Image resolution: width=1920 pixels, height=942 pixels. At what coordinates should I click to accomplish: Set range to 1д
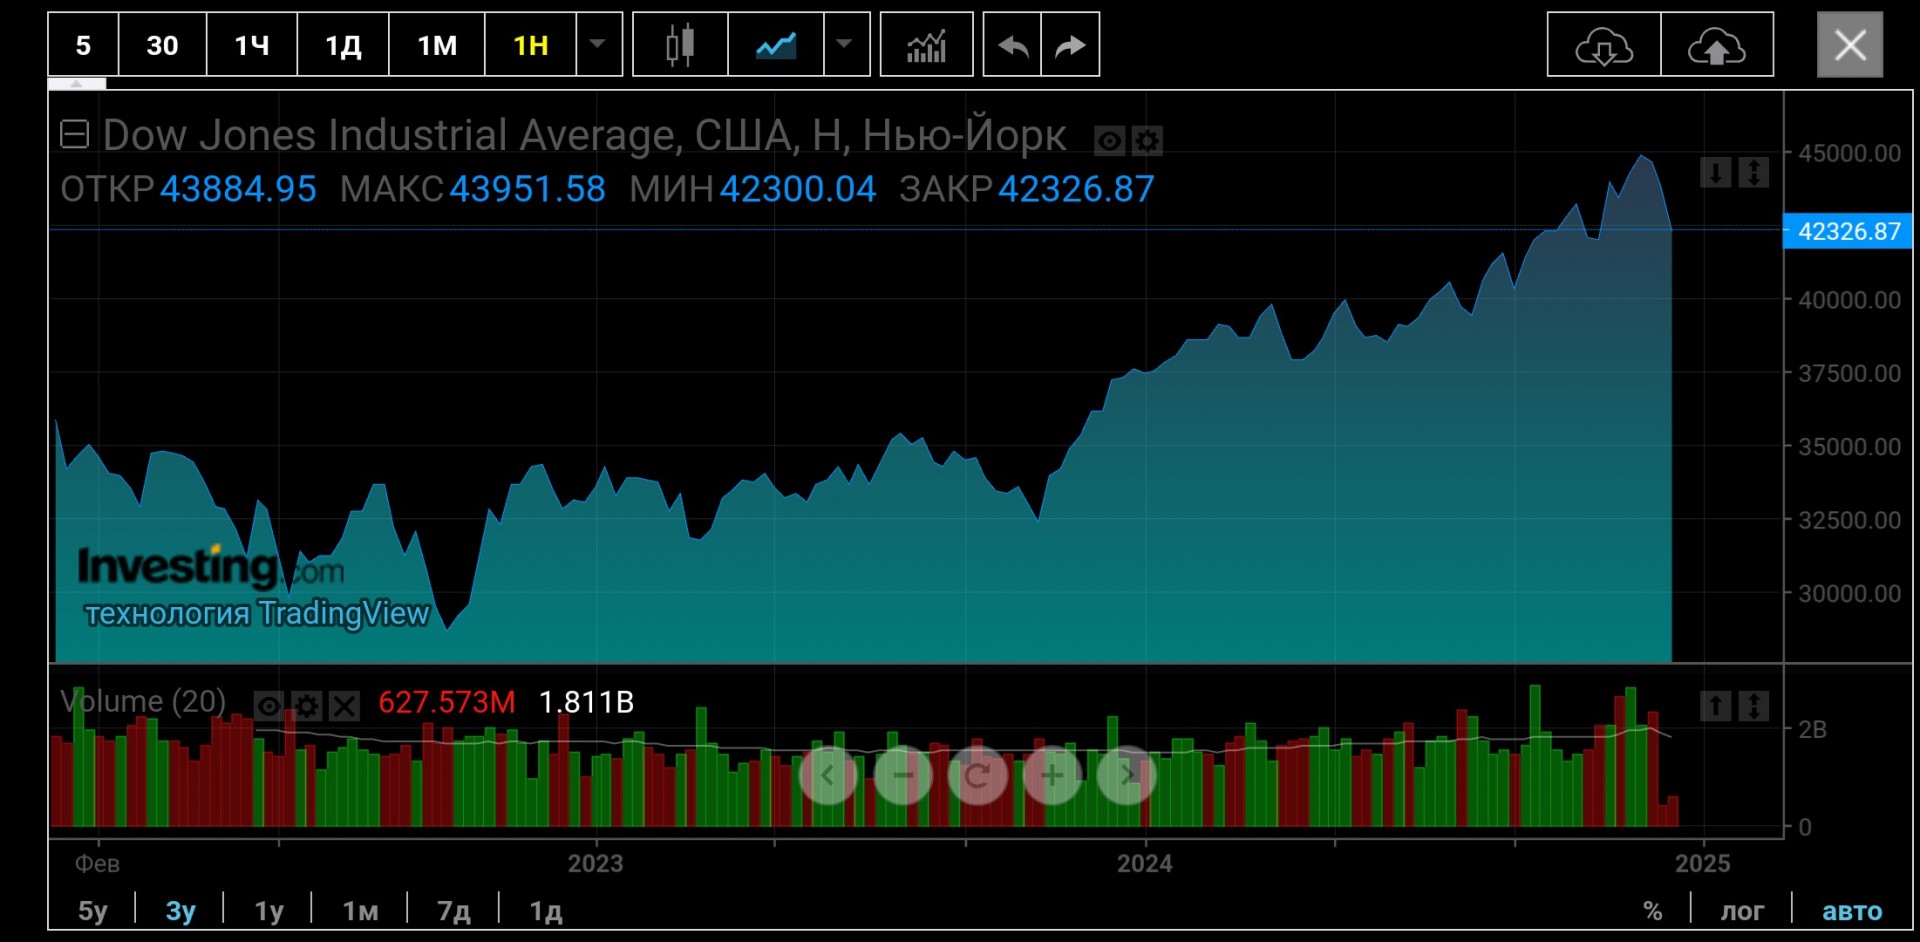point(546,911)
